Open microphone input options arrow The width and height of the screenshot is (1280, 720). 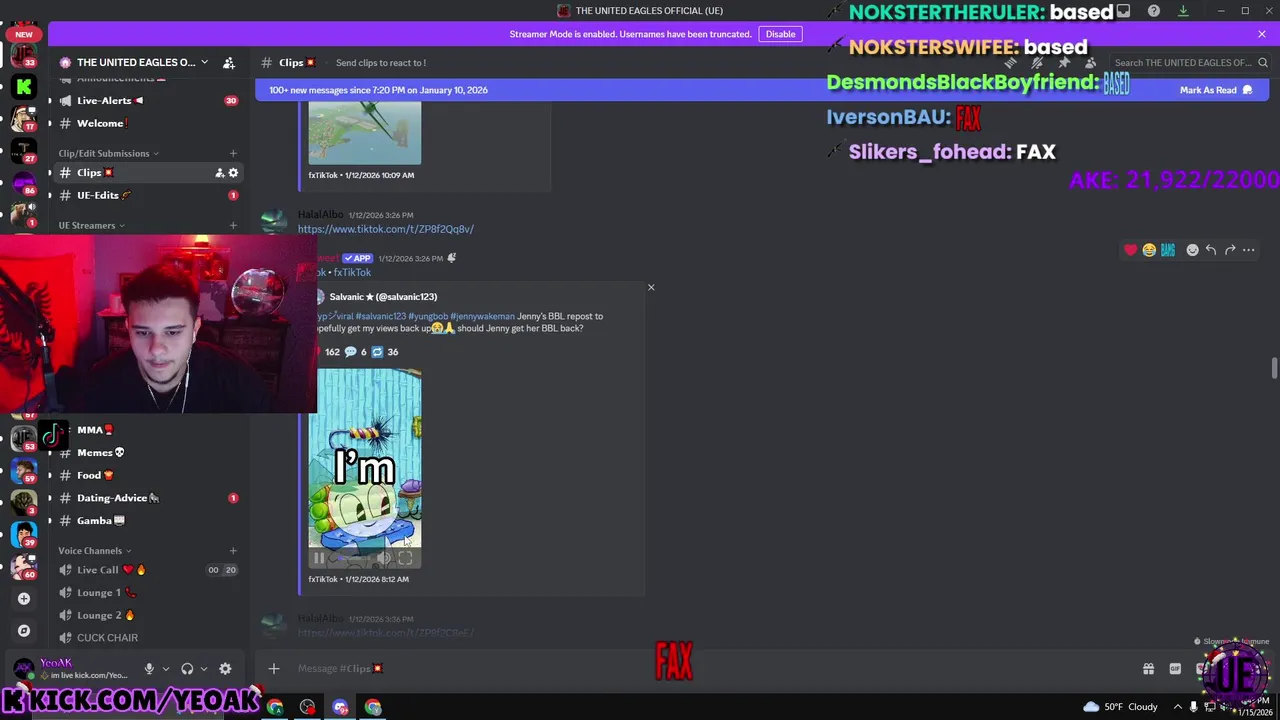point(166,669)
